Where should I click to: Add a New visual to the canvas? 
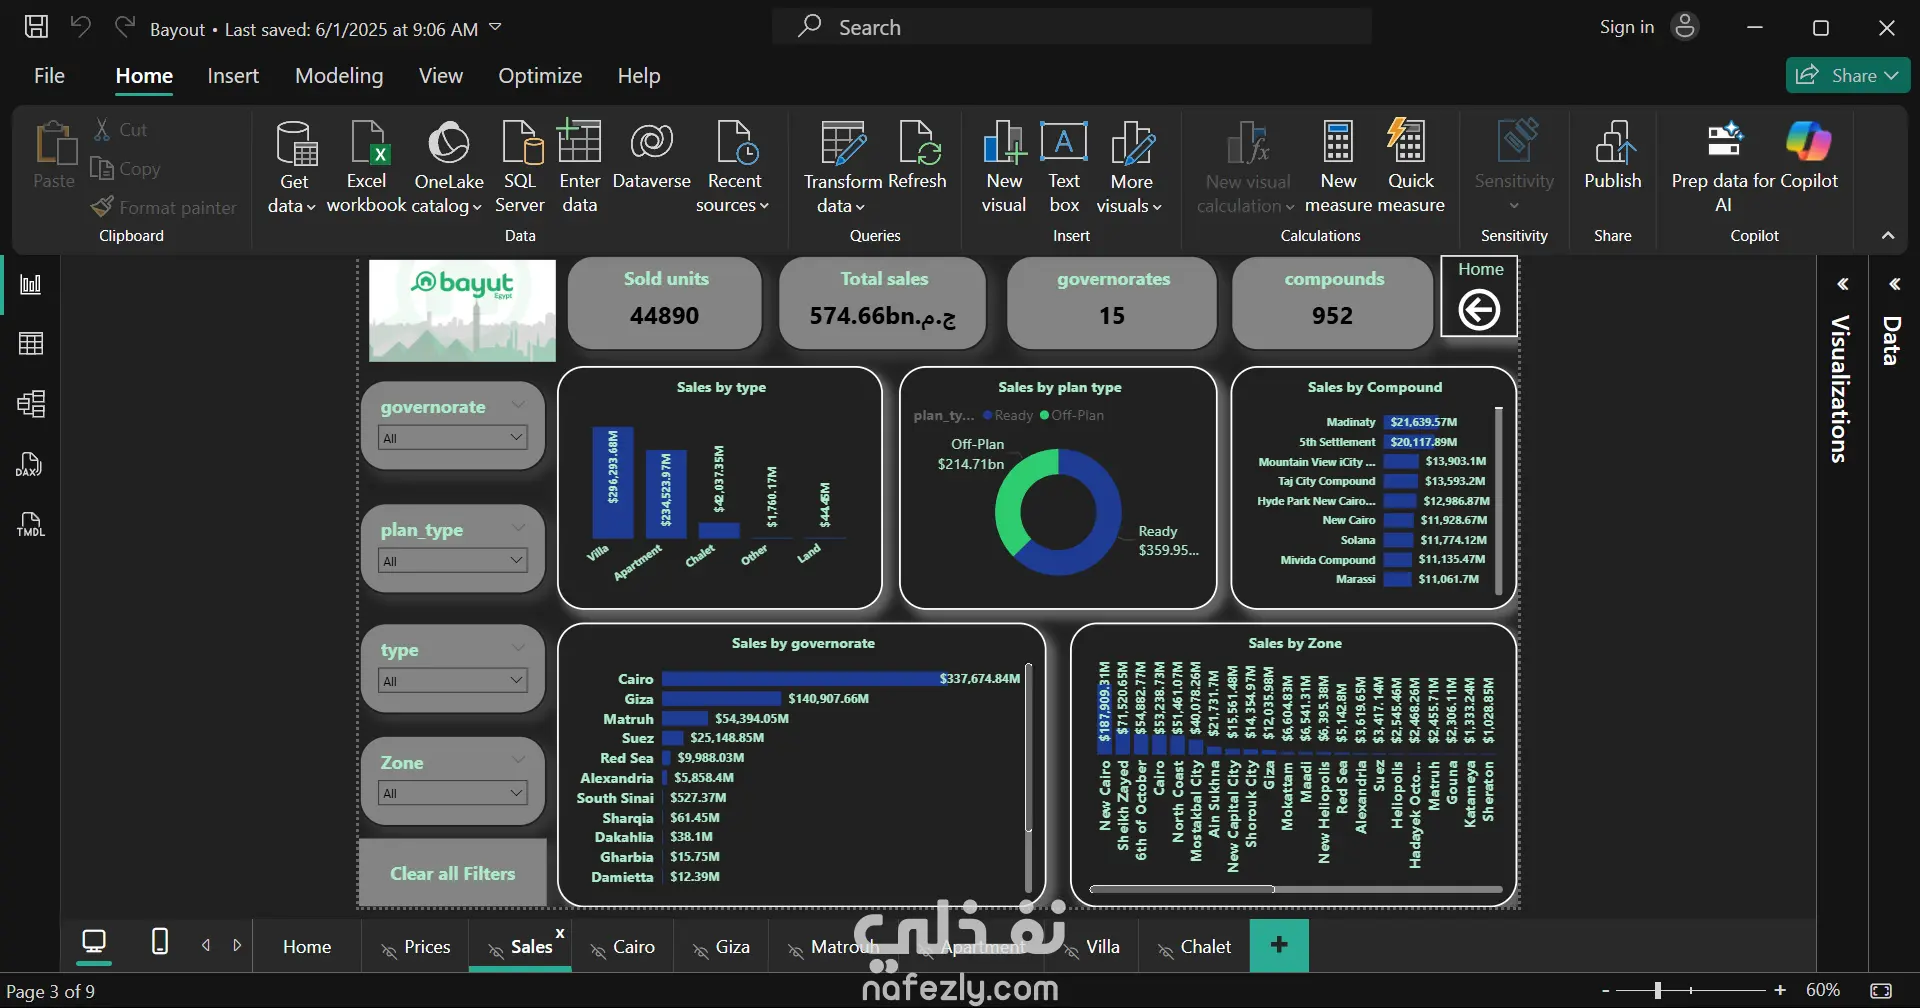point(1004,166)
